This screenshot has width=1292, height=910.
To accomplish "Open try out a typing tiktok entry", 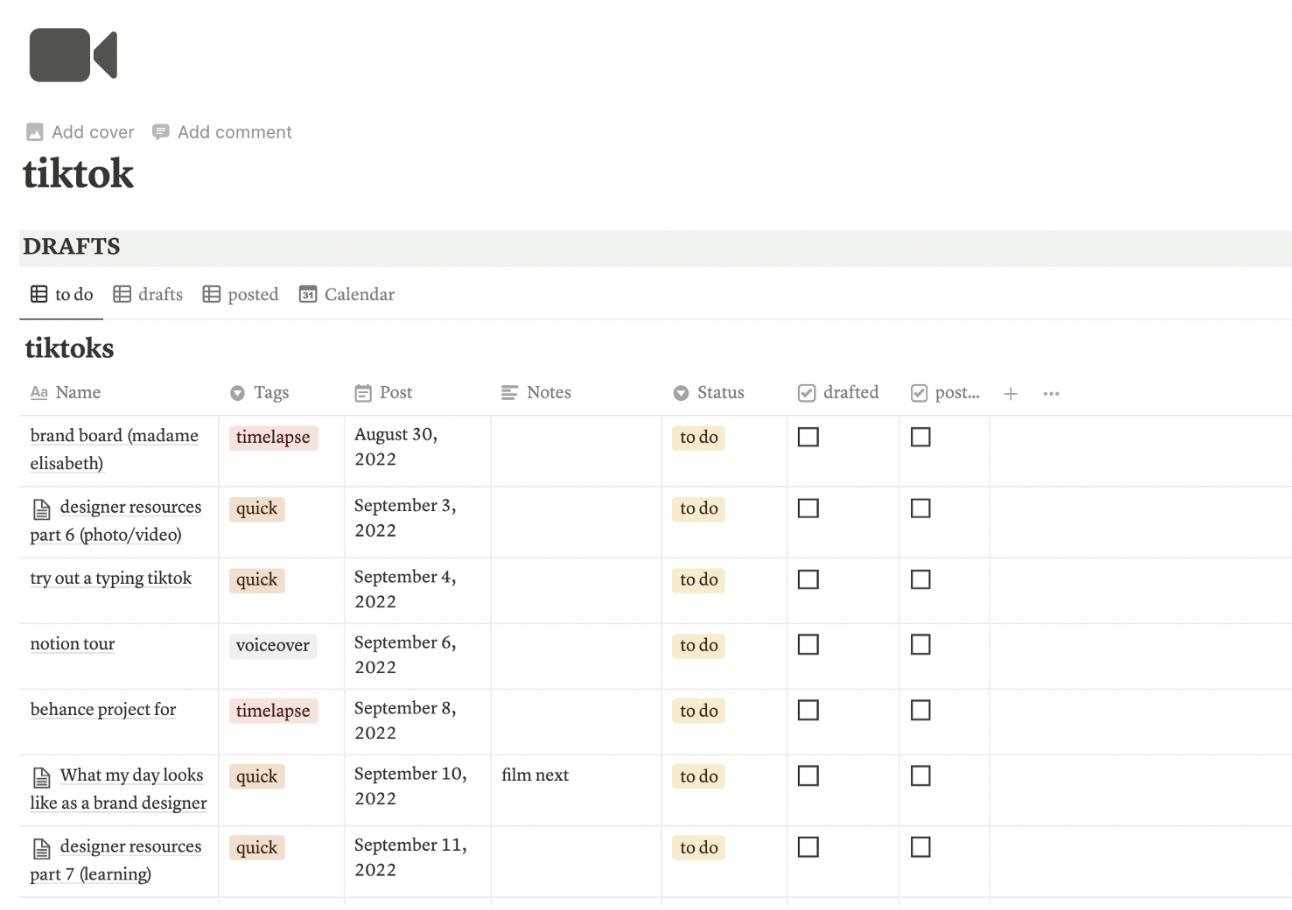I will (x=111, y=578).
